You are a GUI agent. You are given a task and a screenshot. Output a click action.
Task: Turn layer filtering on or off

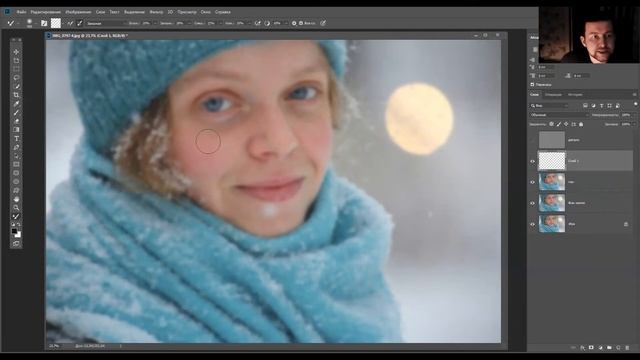click(x=636, y=104)
